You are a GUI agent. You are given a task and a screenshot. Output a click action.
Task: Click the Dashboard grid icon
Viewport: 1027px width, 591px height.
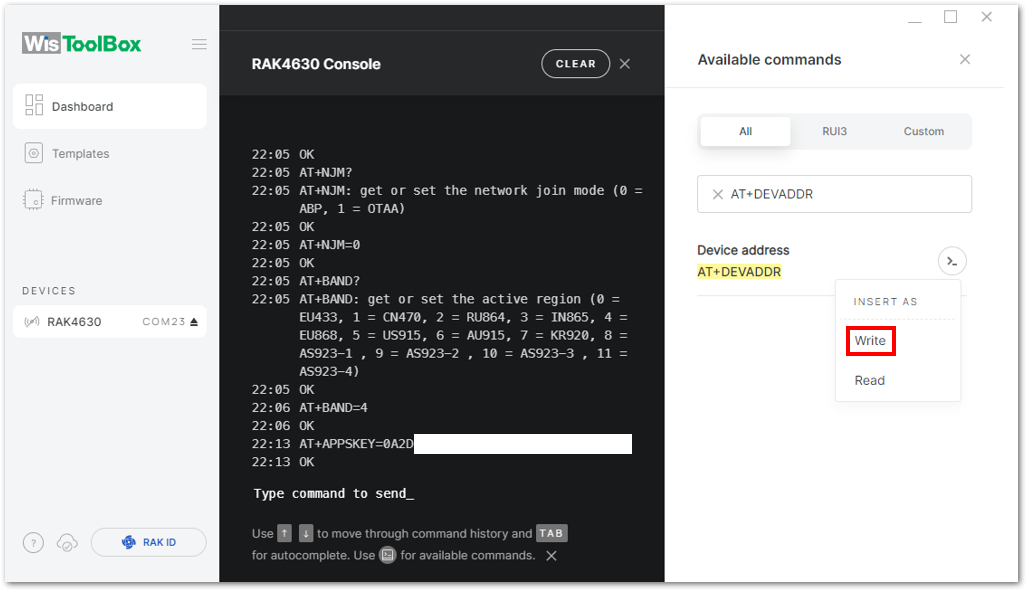34,105
